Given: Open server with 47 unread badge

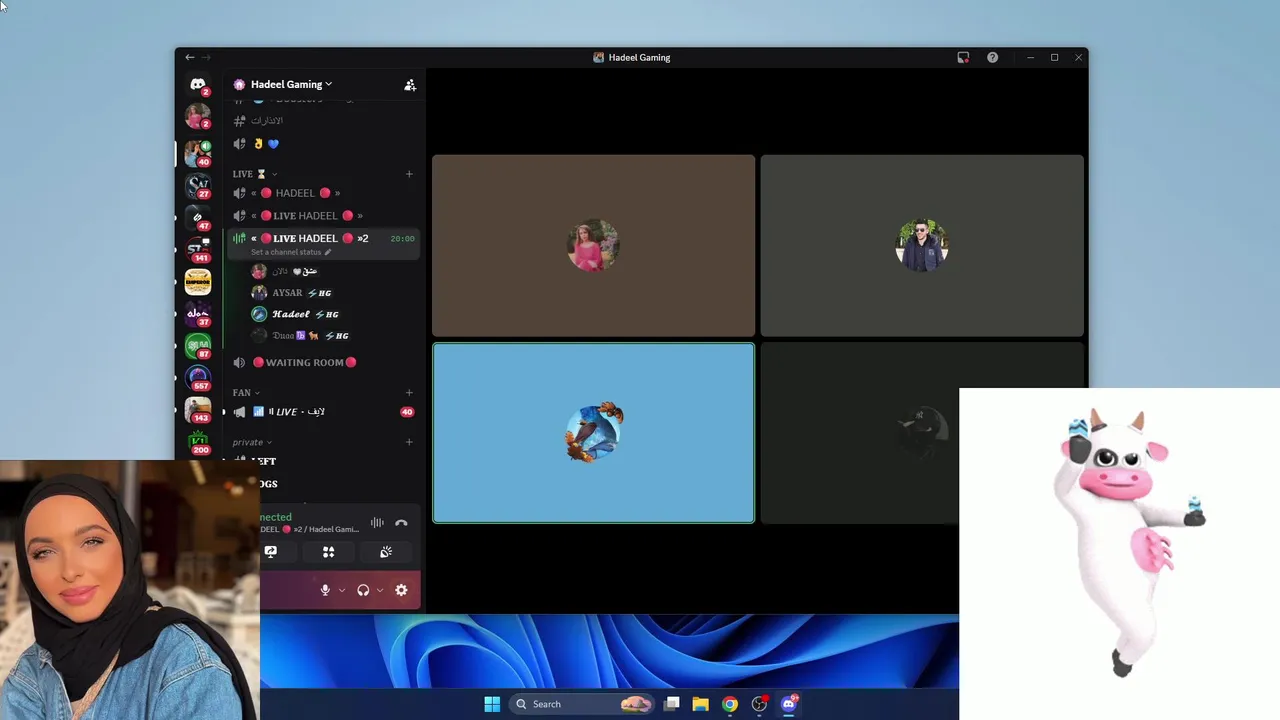Looking at the screenshot, I should click(198, 217).
